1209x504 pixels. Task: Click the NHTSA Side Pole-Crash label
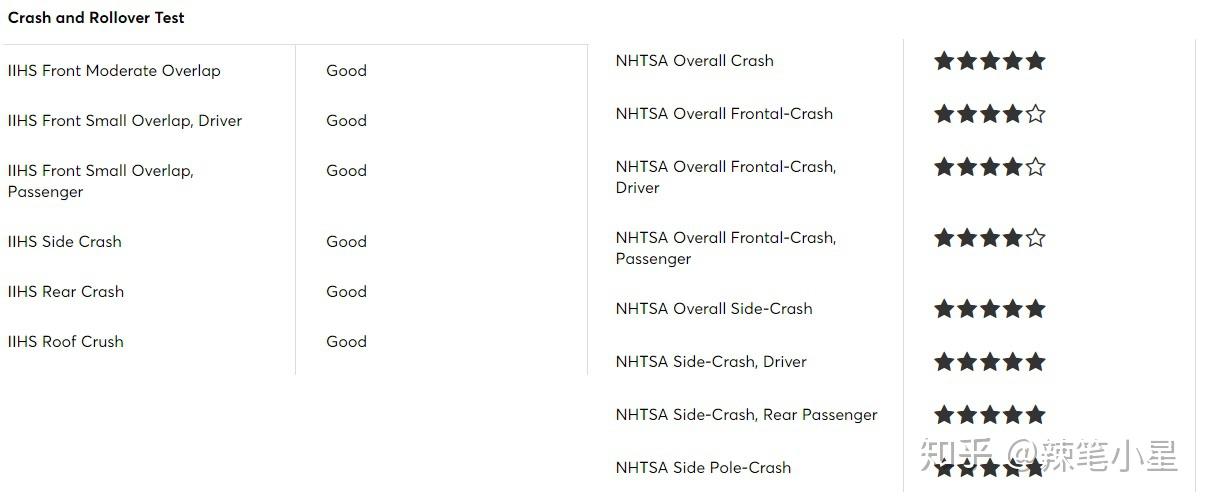[703, 468]
